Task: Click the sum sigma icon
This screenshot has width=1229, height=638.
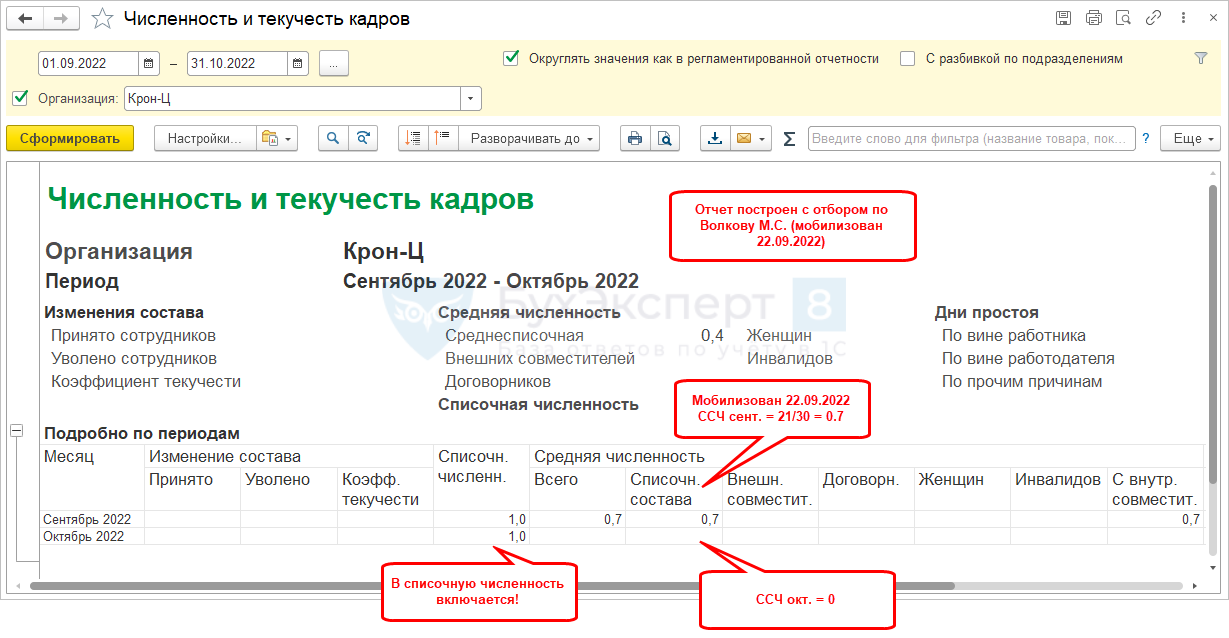Action: 789,139
